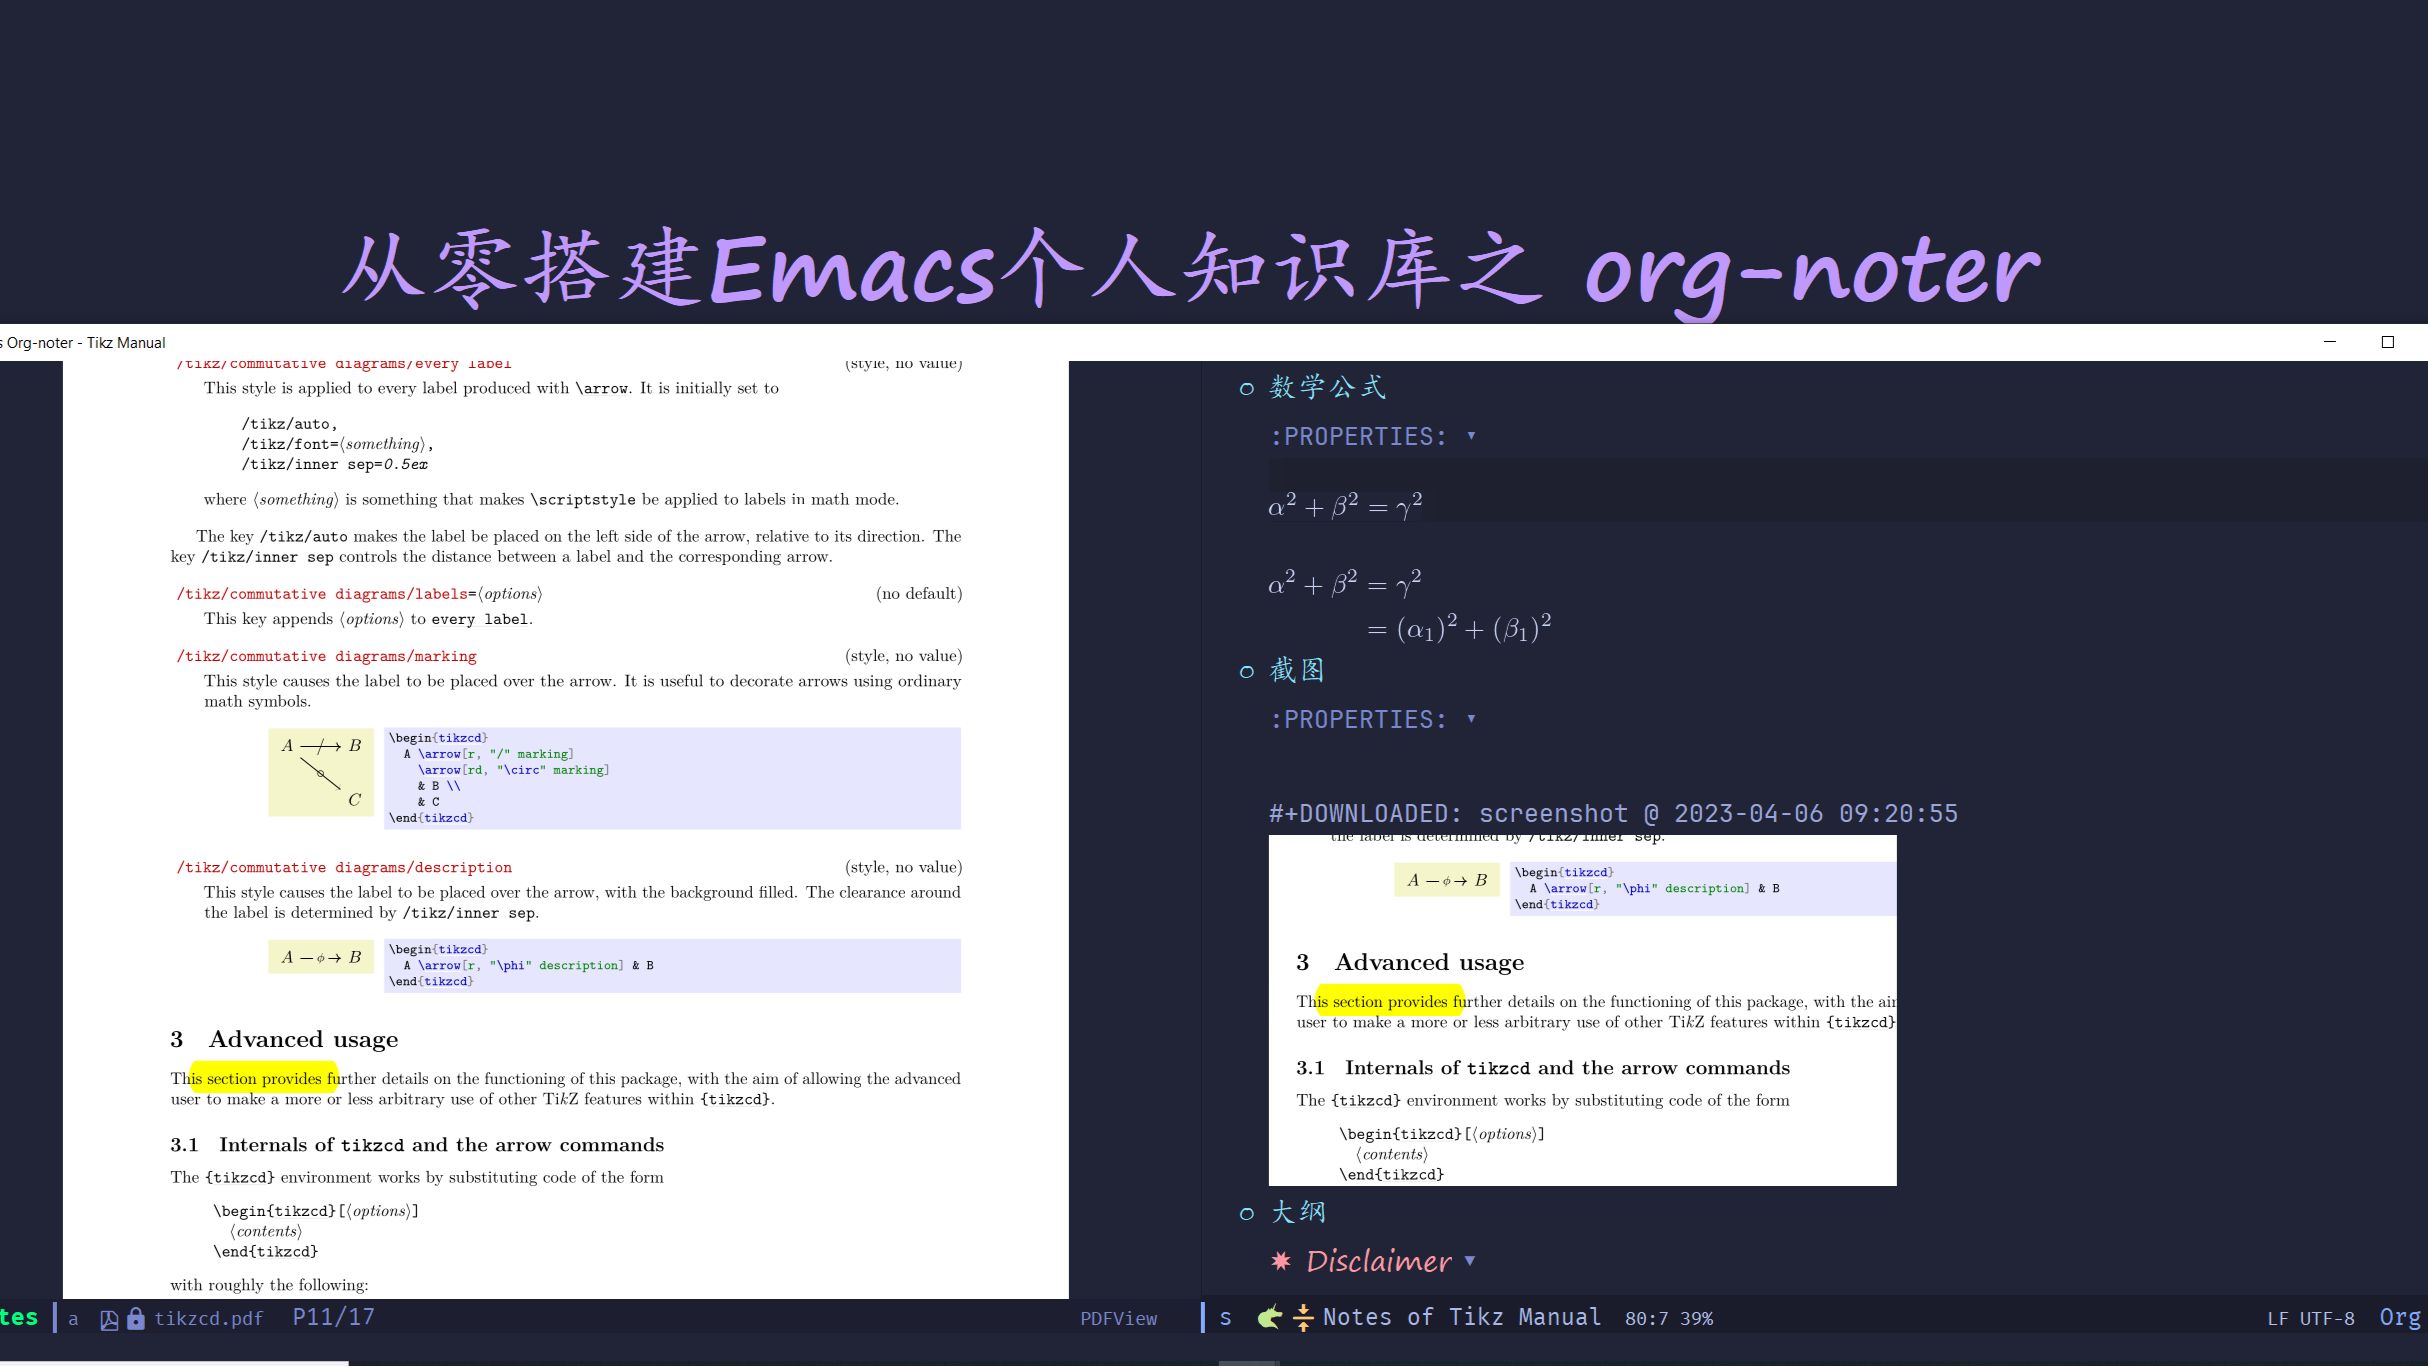Viewport: 2428px width, 1366px height.
Task: Click the 39% buffer position indicator
Action: tap(1697, 1318)
